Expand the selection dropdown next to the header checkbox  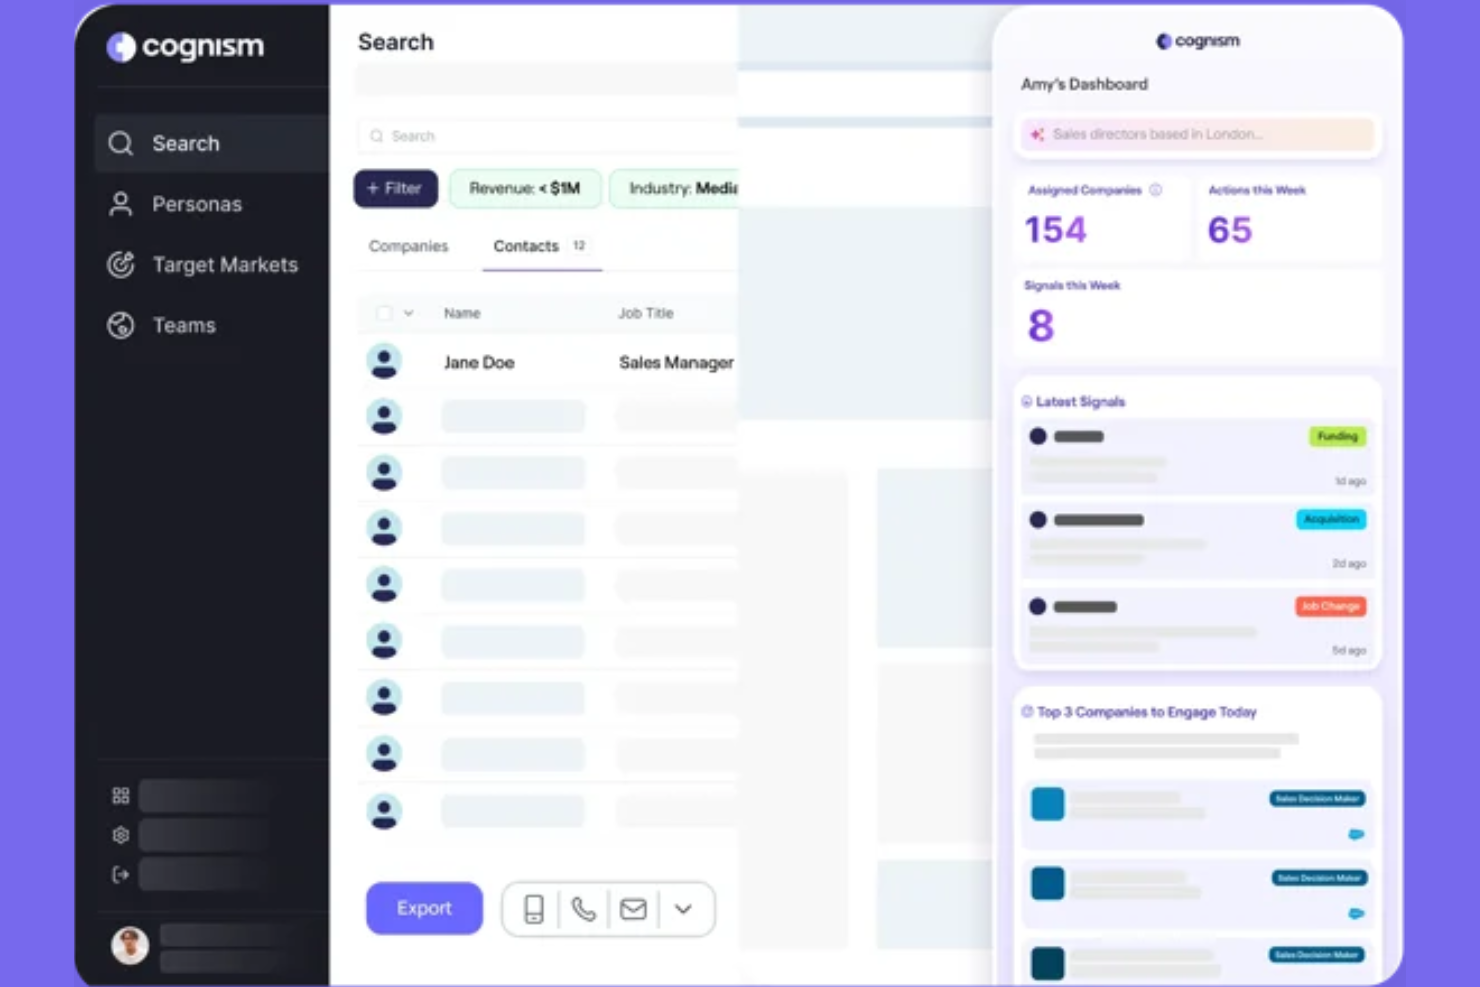point(408,312)
